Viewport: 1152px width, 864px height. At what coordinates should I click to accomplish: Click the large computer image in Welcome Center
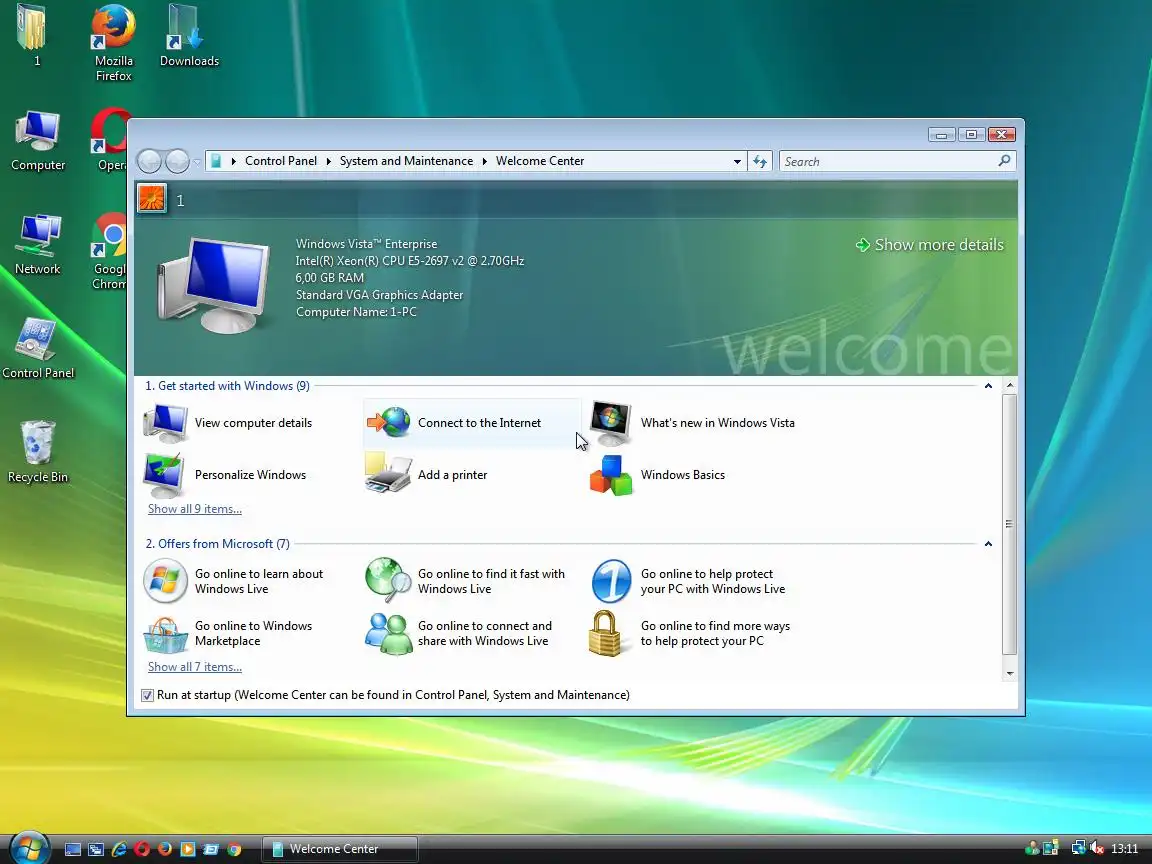[212, 286]
